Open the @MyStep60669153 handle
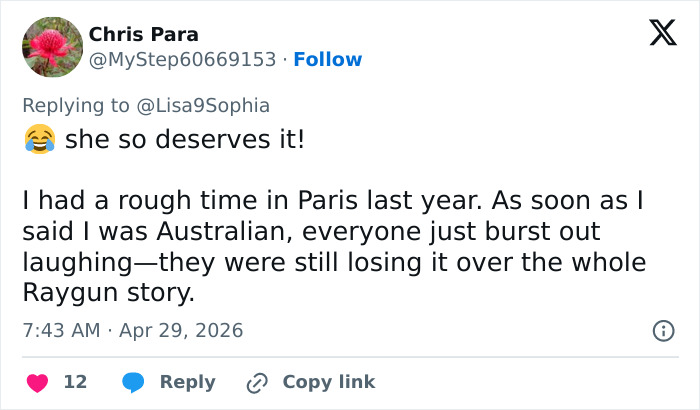700x410 pixels. pyautogui.click(x=182, y=59)
